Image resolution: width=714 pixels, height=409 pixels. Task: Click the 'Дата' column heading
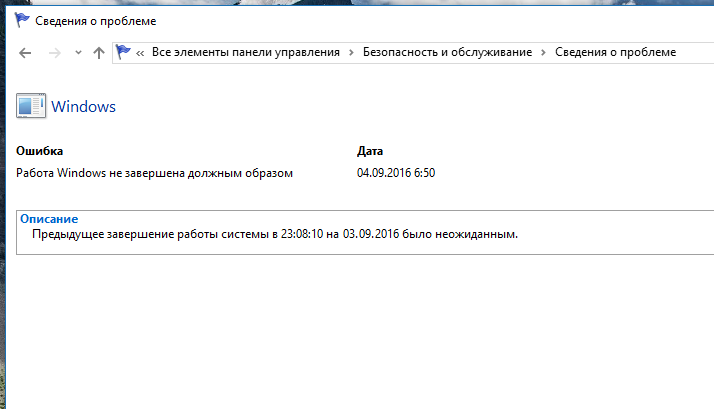[370, 151]
